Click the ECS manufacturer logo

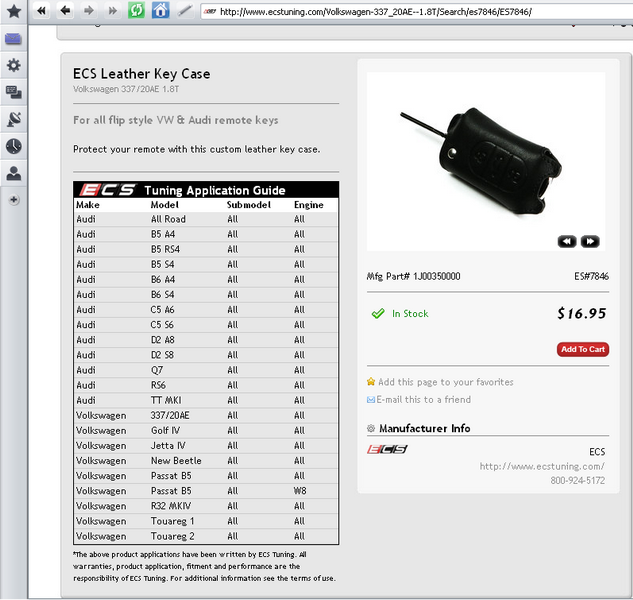pos(387,449)
